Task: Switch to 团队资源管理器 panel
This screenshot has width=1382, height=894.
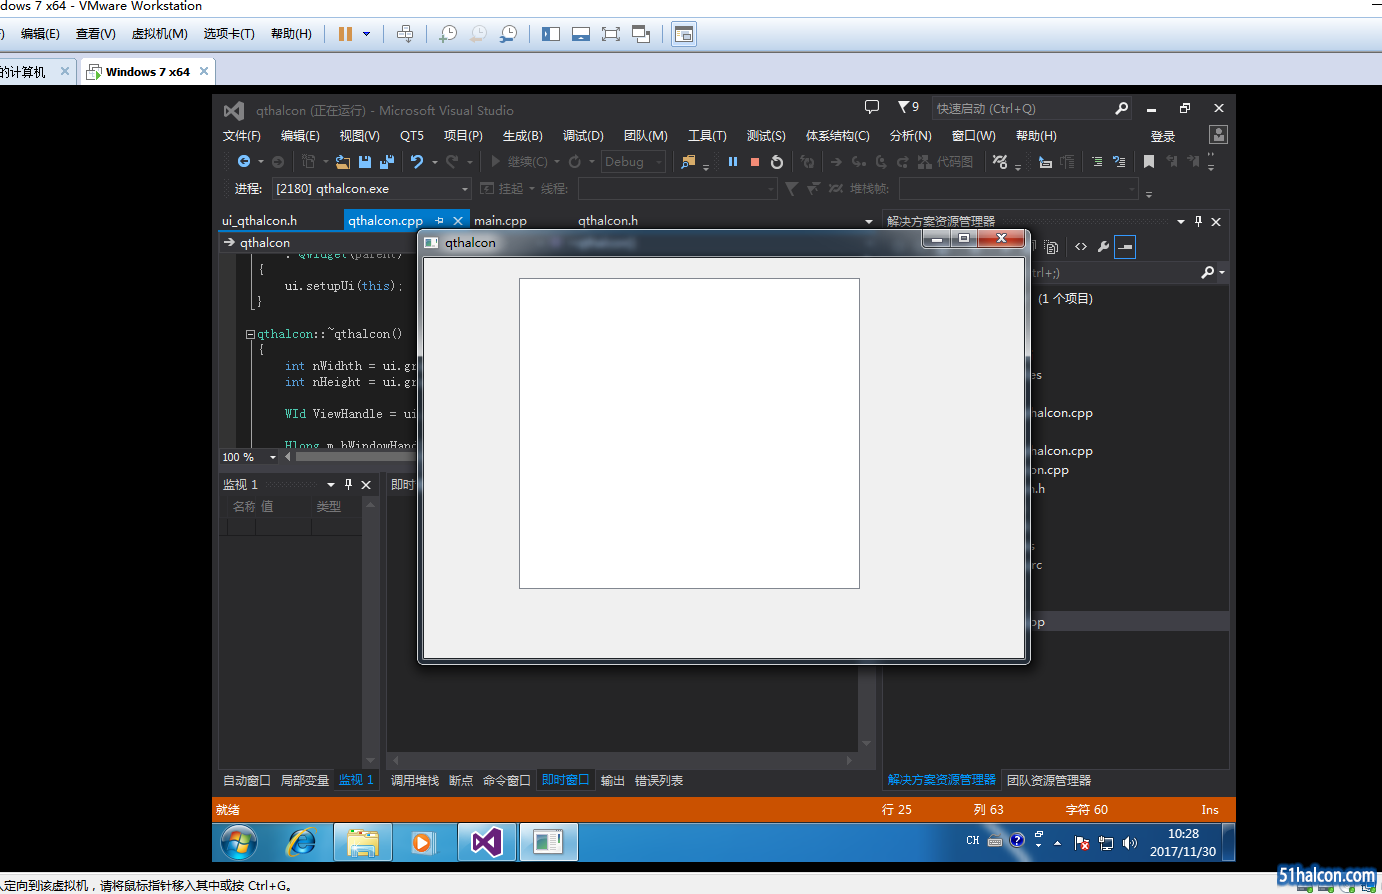Action: point(1049,780)
